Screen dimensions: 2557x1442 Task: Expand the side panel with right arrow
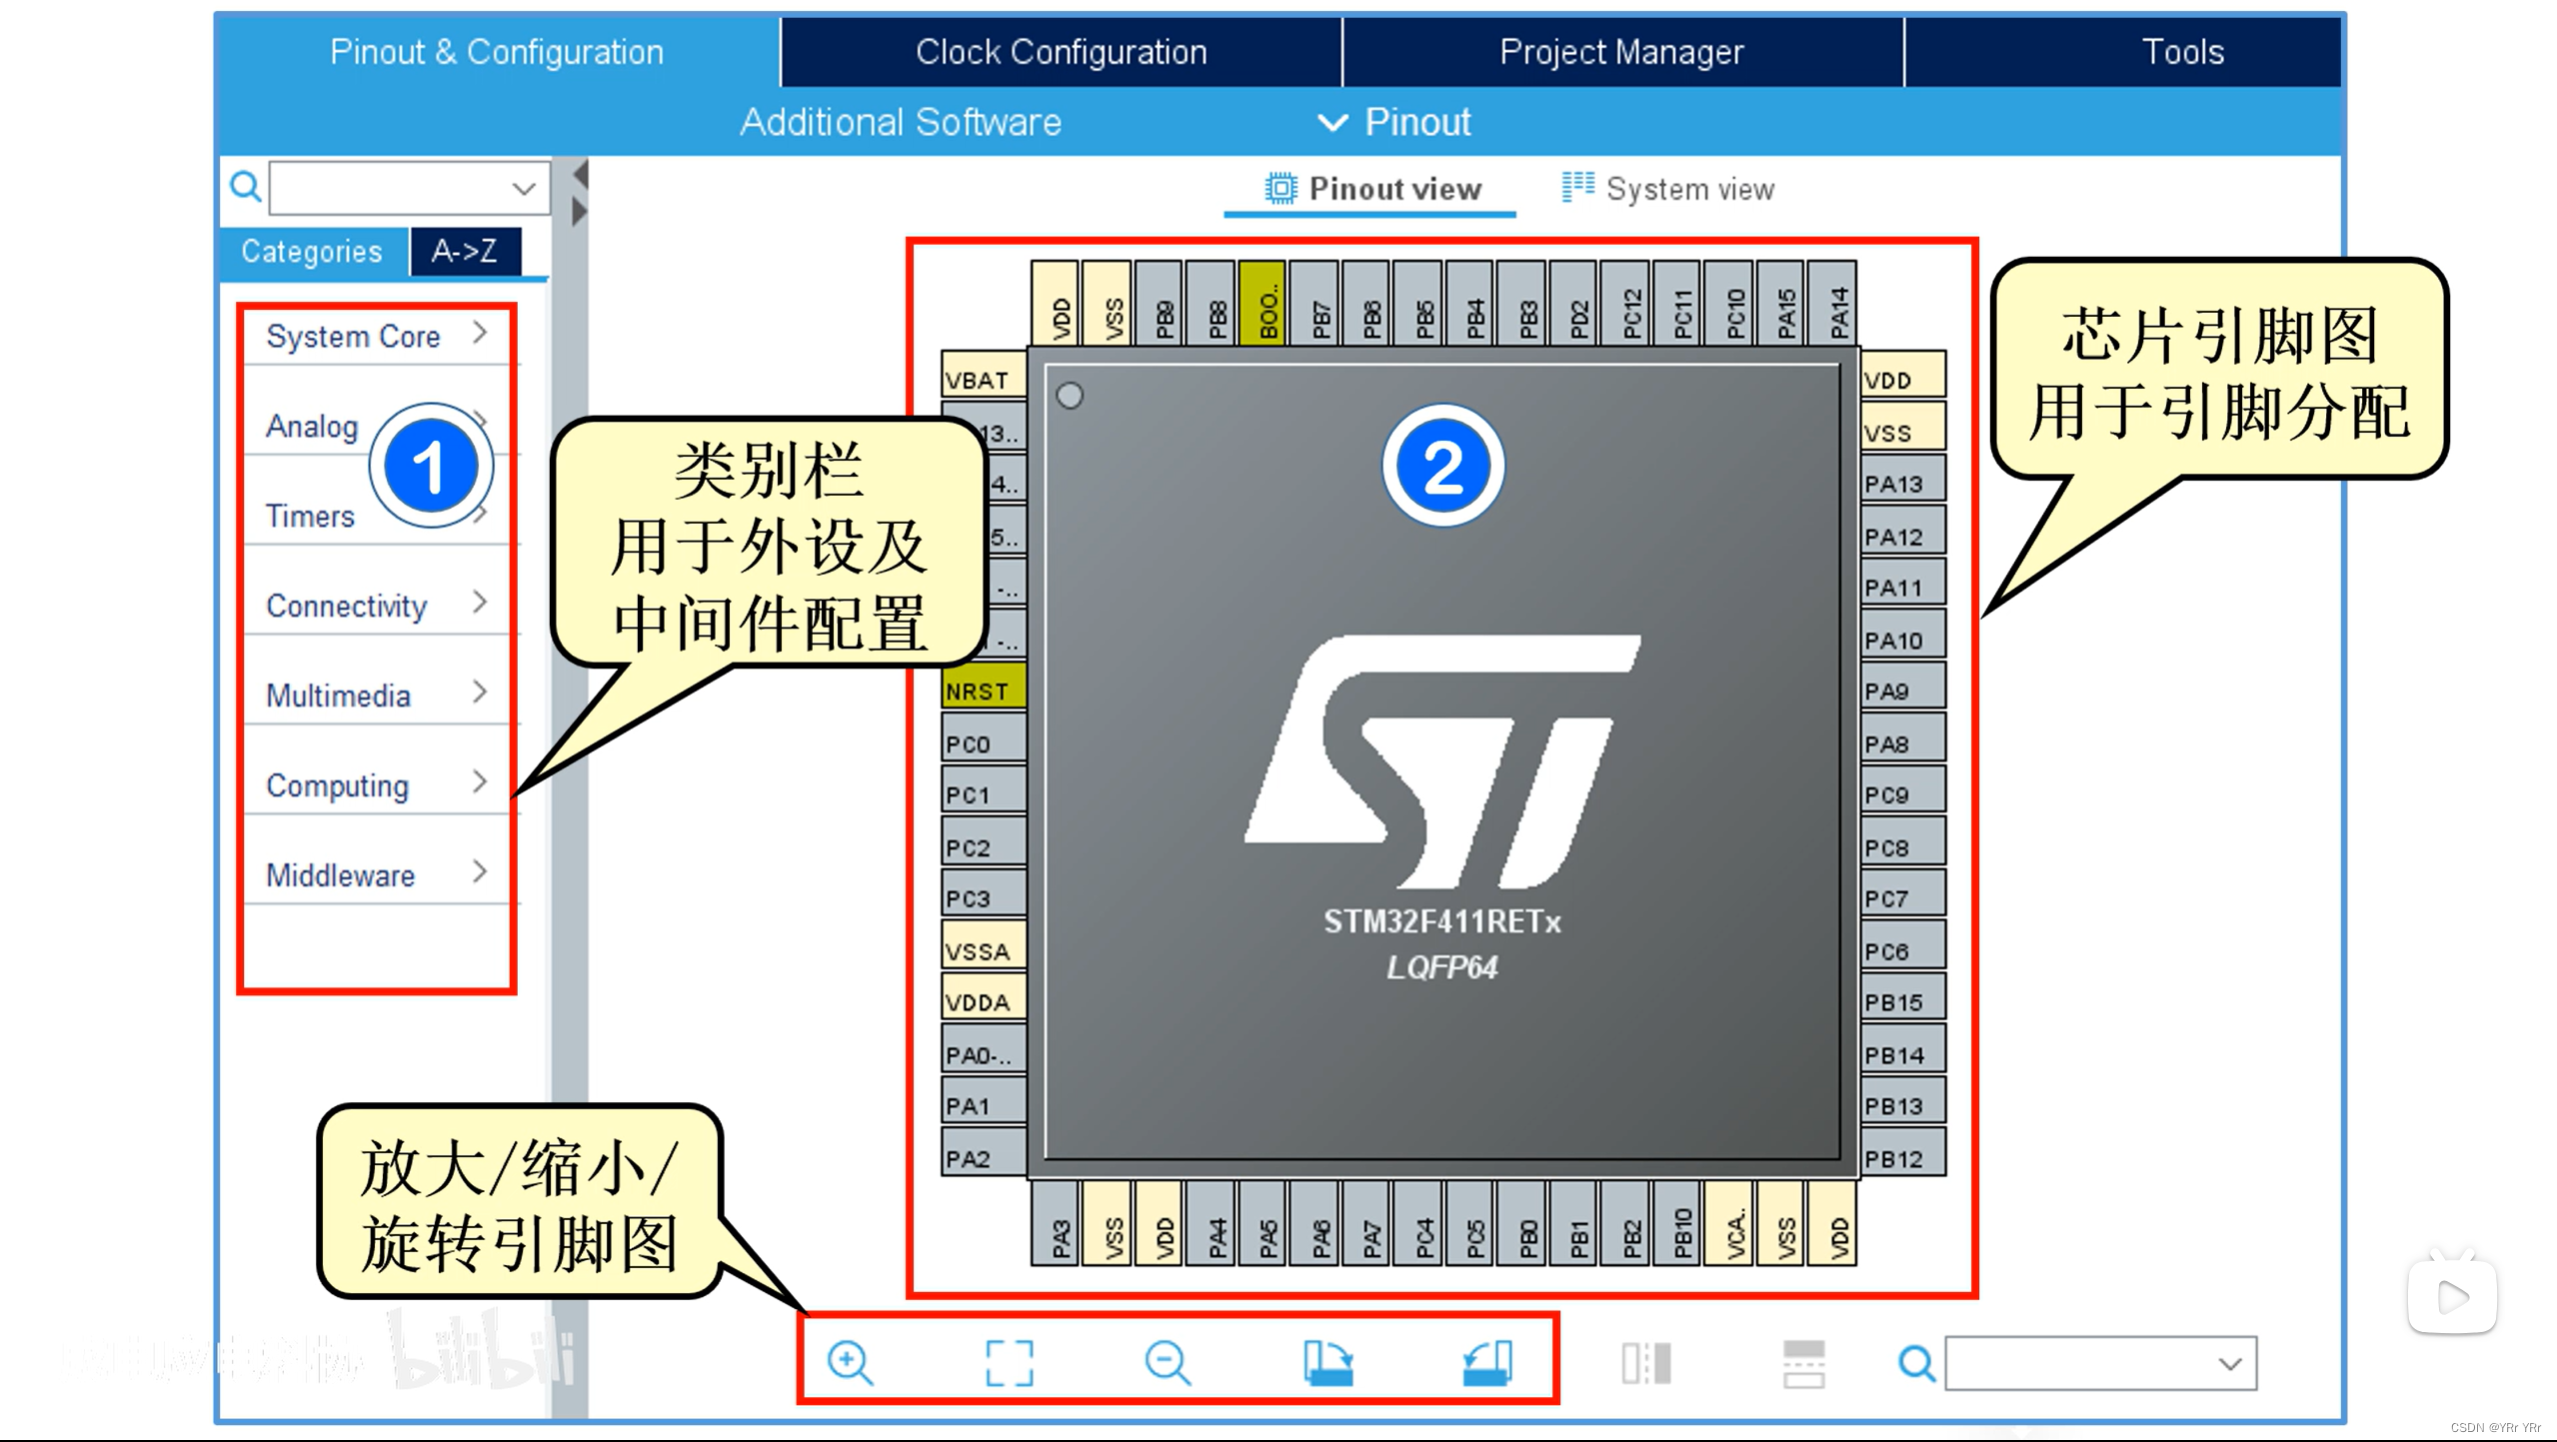(579, 211)
